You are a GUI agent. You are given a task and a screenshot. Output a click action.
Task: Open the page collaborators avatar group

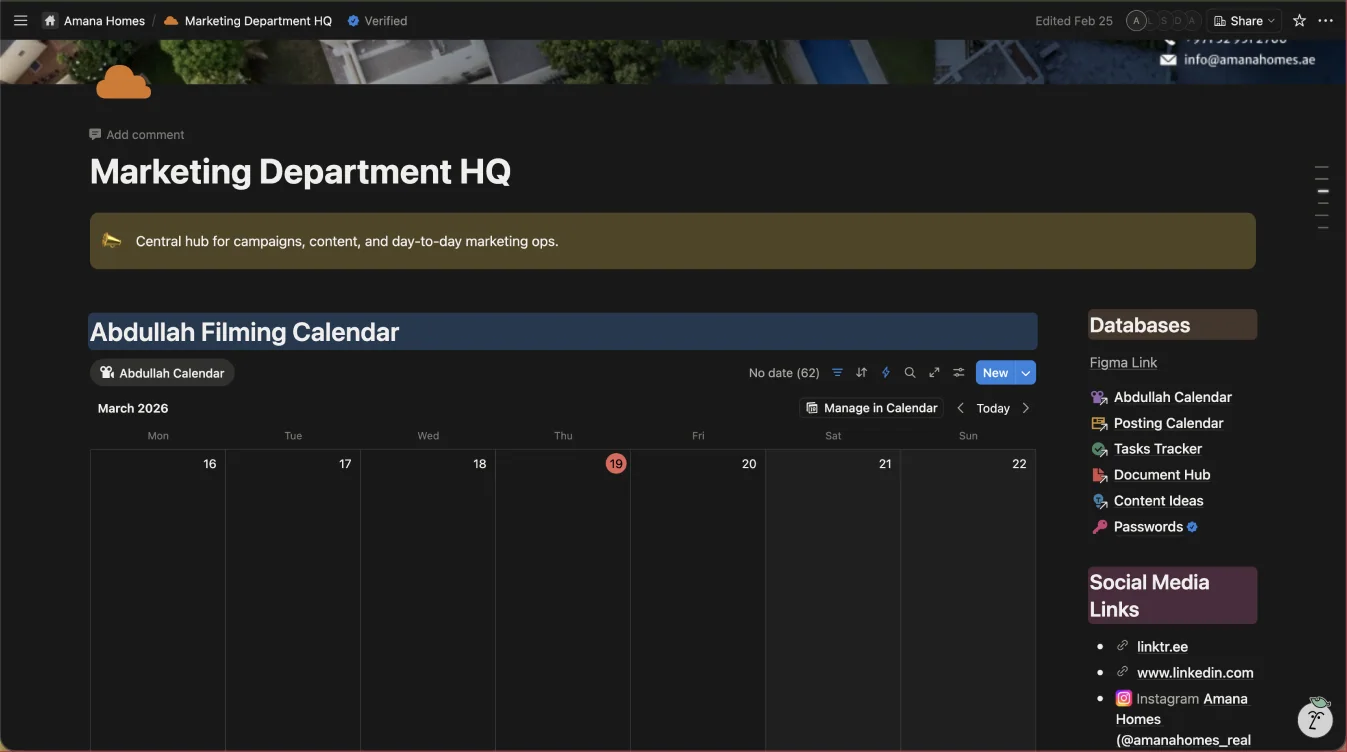click(x=1162, y=20)
